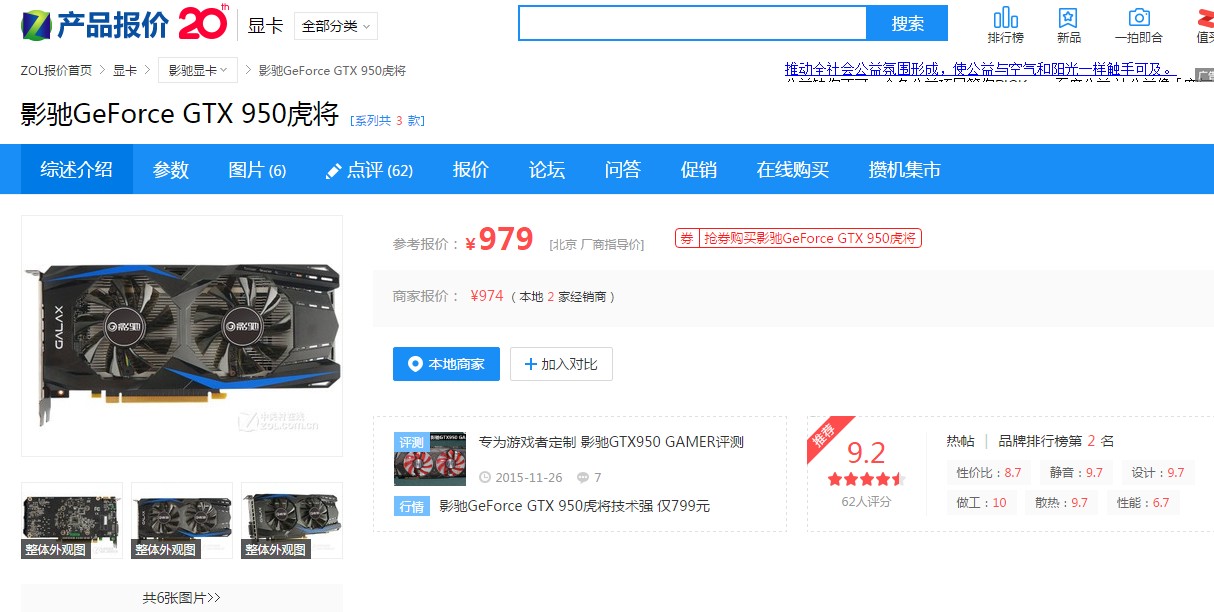Click the 系列共 3 款 link
This screenshot has width=1214, height=612.
coord(387,120)
